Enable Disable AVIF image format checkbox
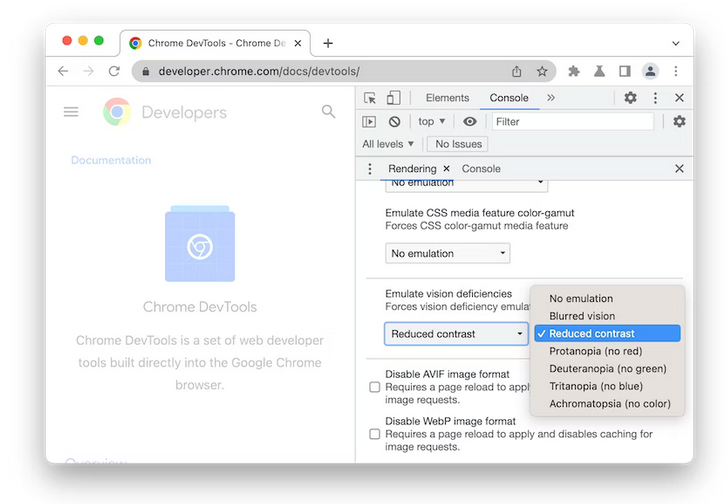Viewport: 728px width, 504px height. coord(375,387)
